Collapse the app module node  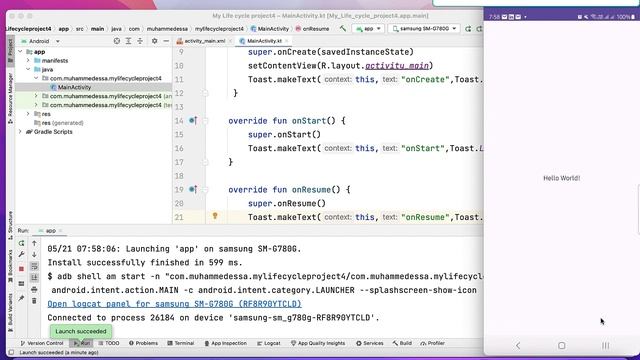tap(20, 52)
